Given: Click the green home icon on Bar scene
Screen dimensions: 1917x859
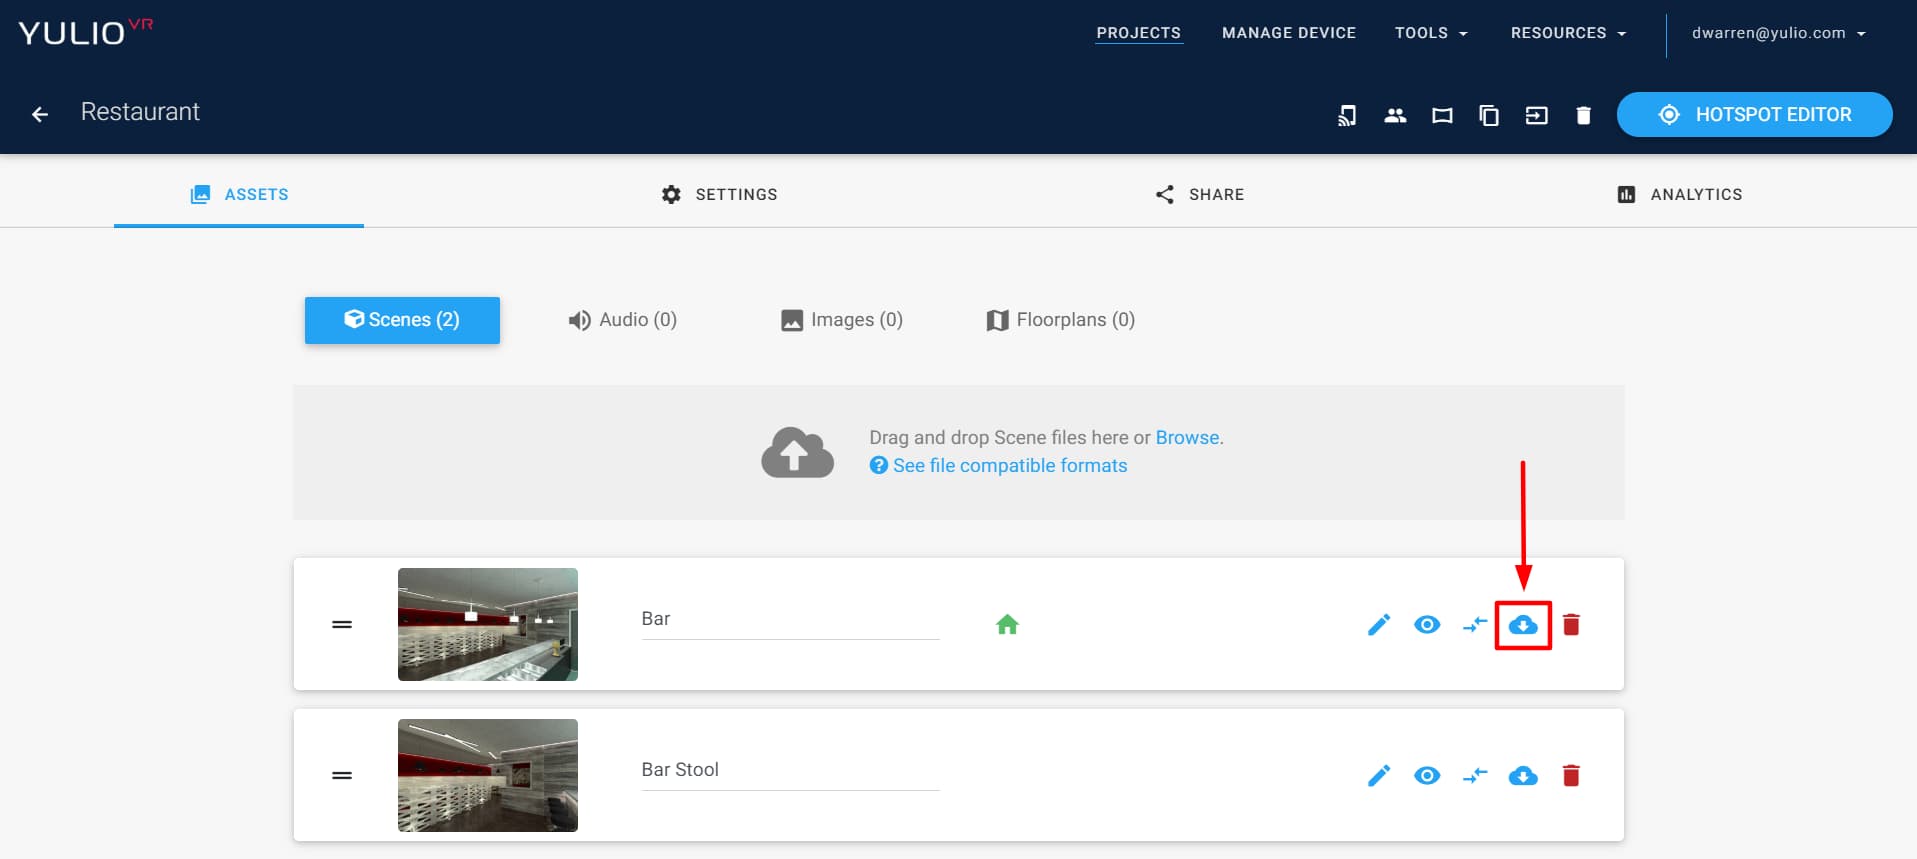Looking at the screenshot, I should (x=1007, y=625).
